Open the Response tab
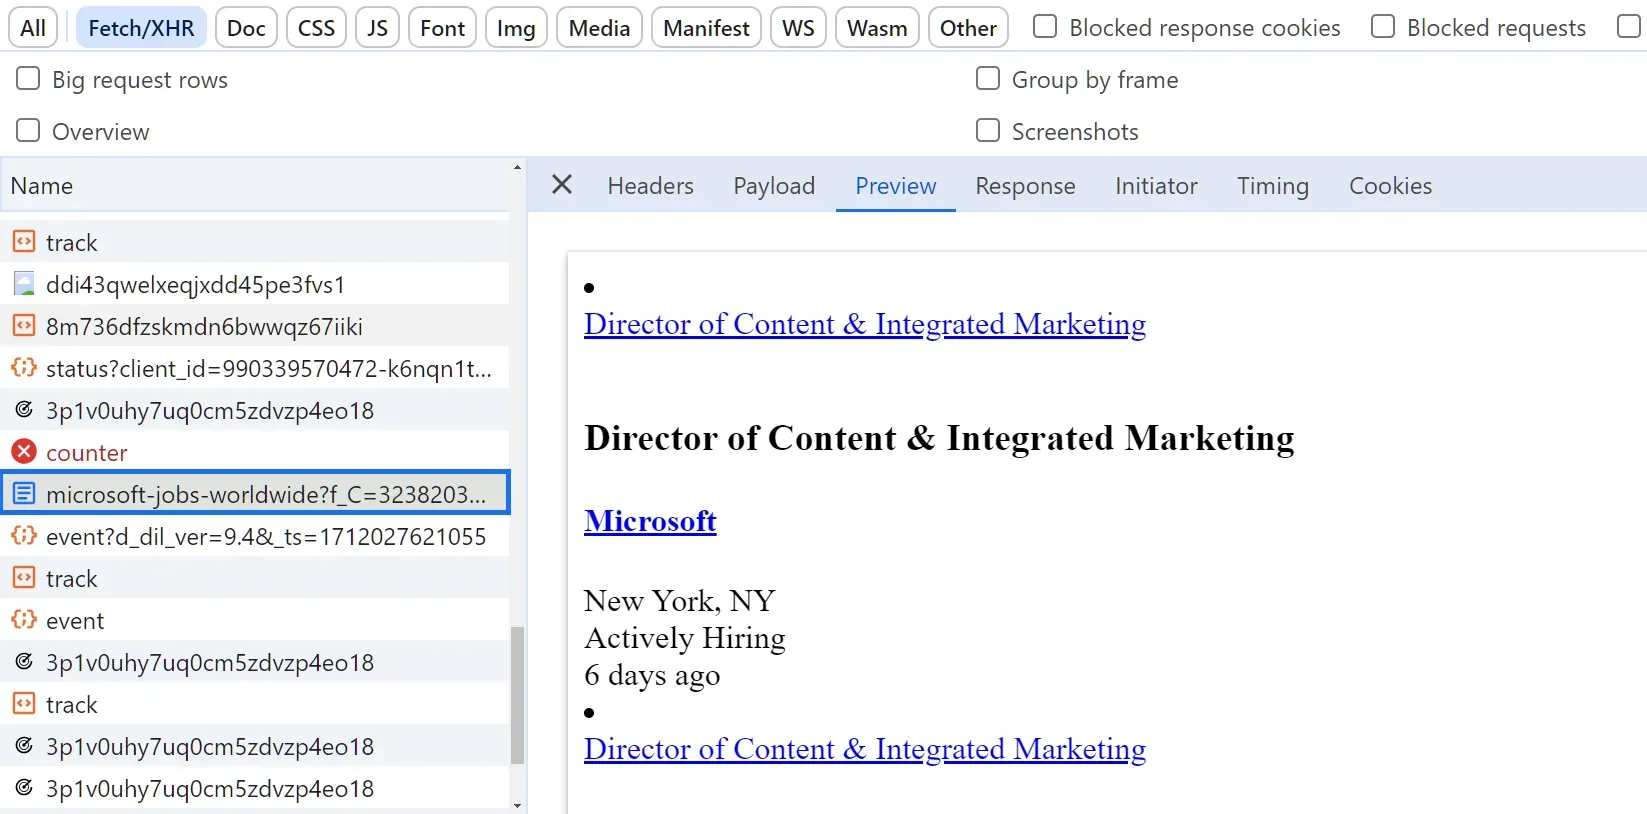The width and height of the screenshot is (1647, 814). (x=1025, y=186)
